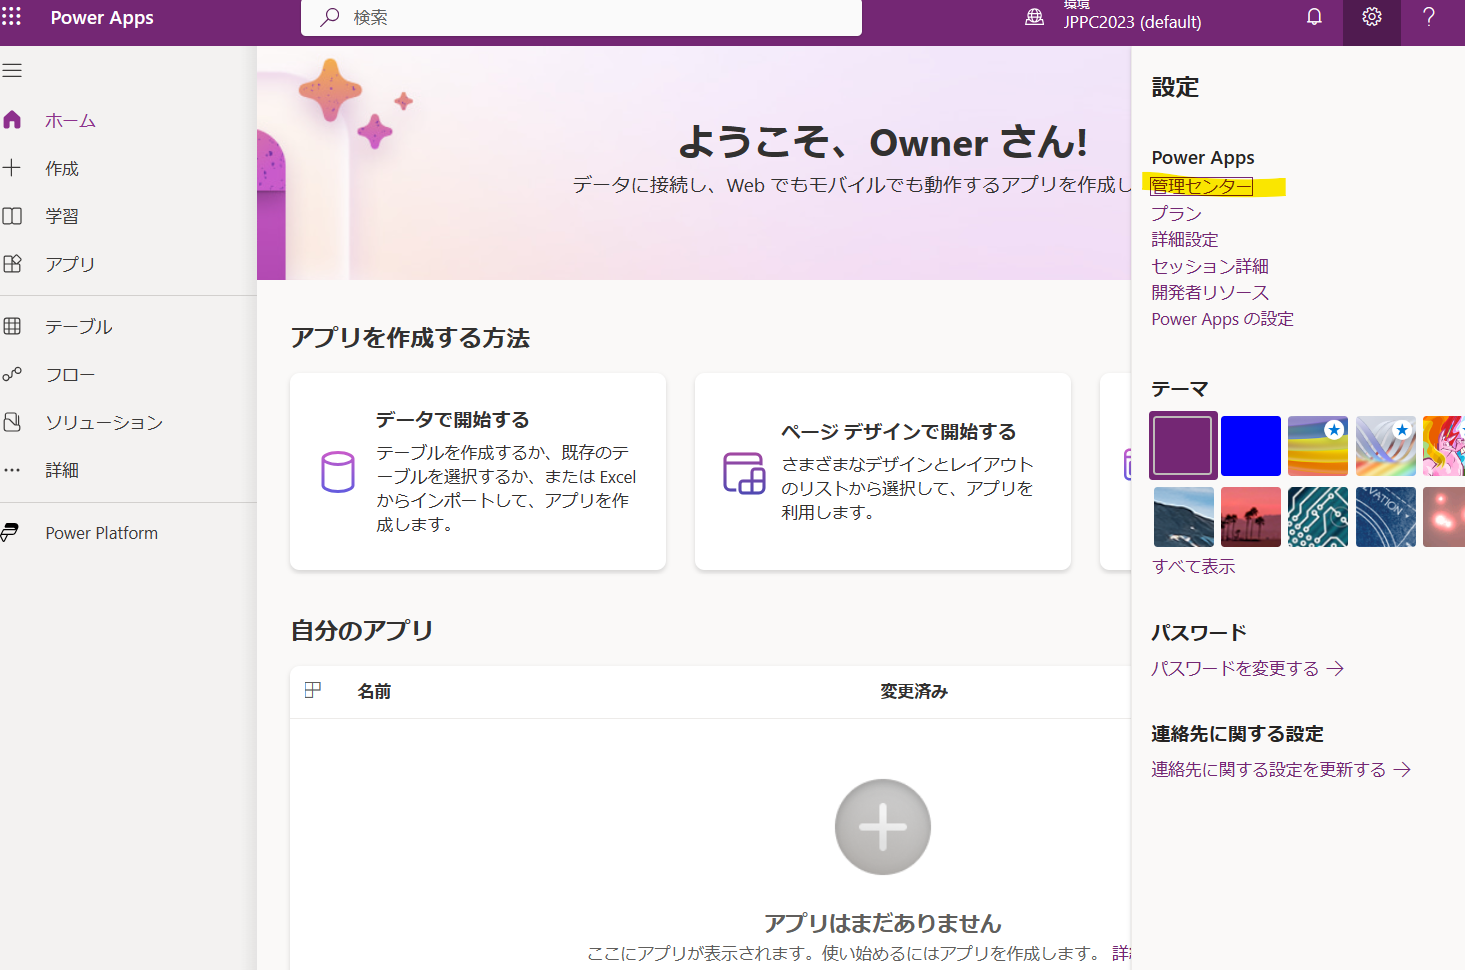This screenshot has width=1465, height=970.
Task: Select the rainbow stripes theme swatch
Action: tap(1318, 446)
